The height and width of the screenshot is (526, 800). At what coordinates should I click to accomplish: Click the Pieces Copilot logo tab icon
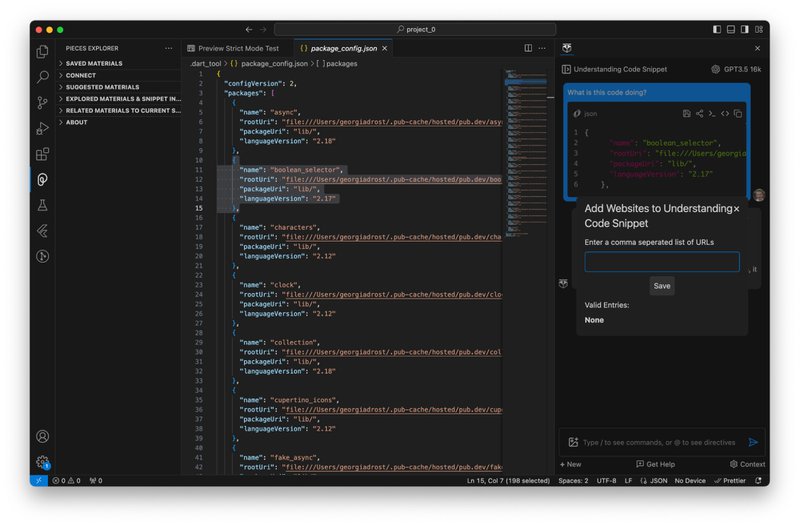click(567, 48)
